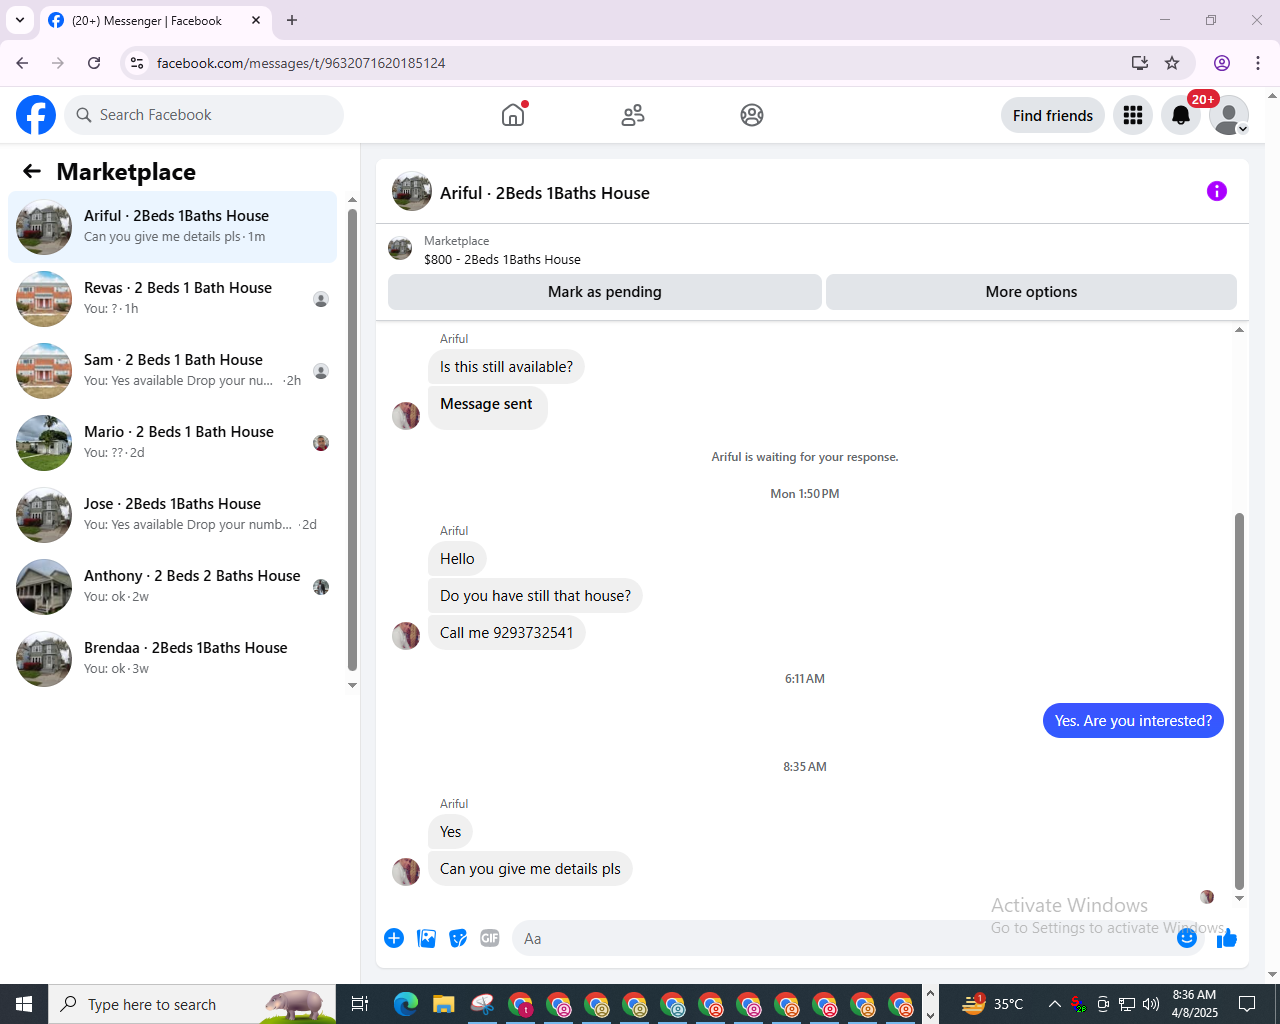
Task: Open new browser tab
Action: (292, 20)
